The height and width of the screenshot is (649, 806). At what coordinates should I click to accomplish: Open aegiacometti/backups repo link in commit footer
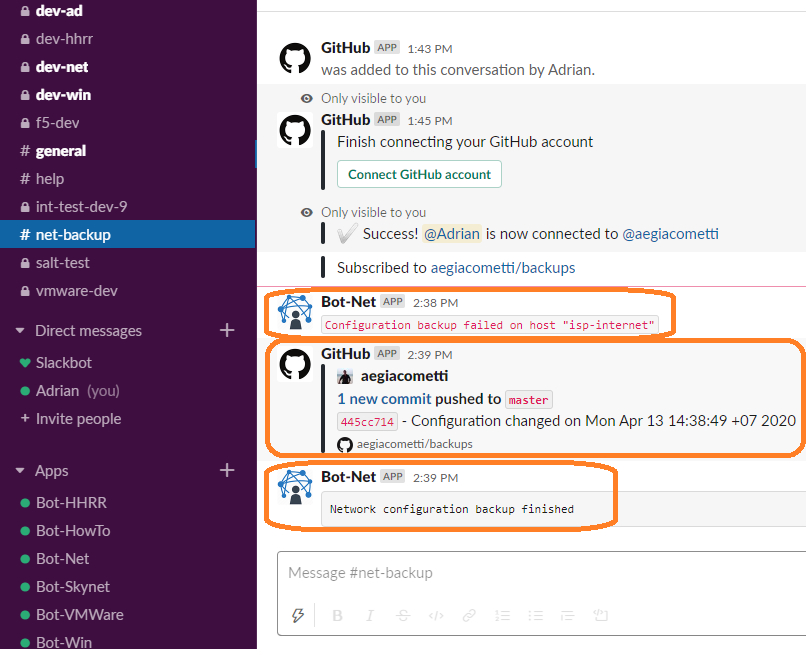click(414, 444)
